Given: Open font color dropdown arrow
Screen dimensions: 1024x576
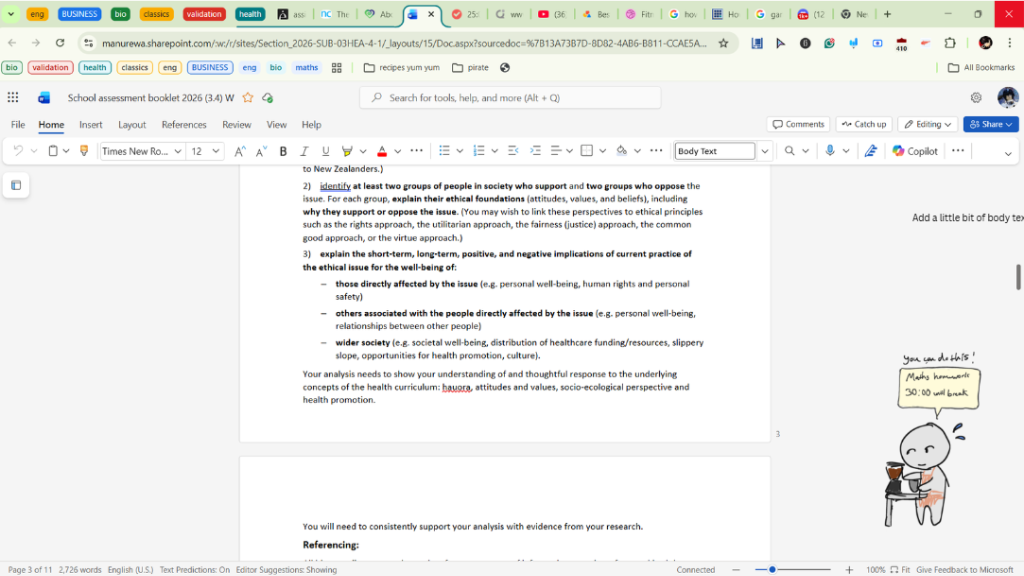Looking at the screenshot, I should (397, 151).
